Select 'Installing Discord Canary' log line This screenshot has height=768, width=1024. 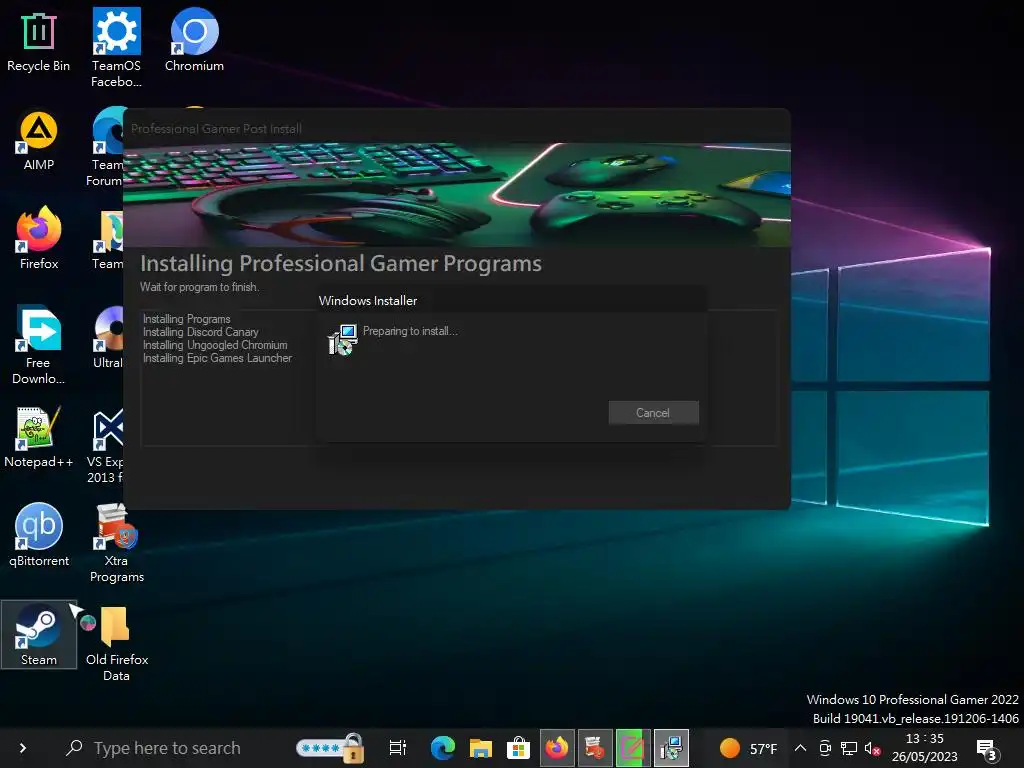coord(200,332)
